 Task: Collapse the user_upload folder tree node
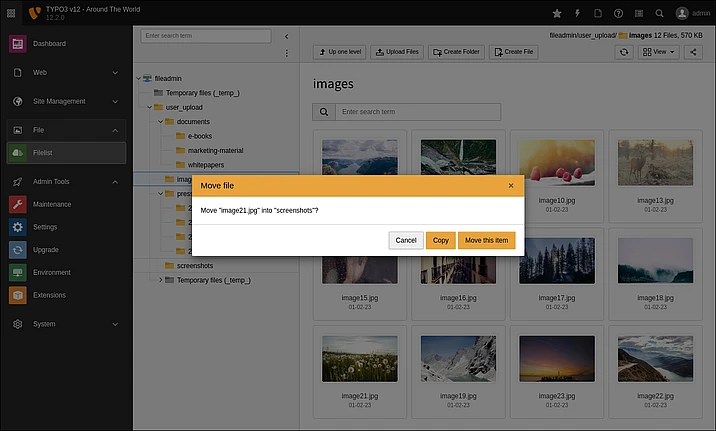point(148,107)
